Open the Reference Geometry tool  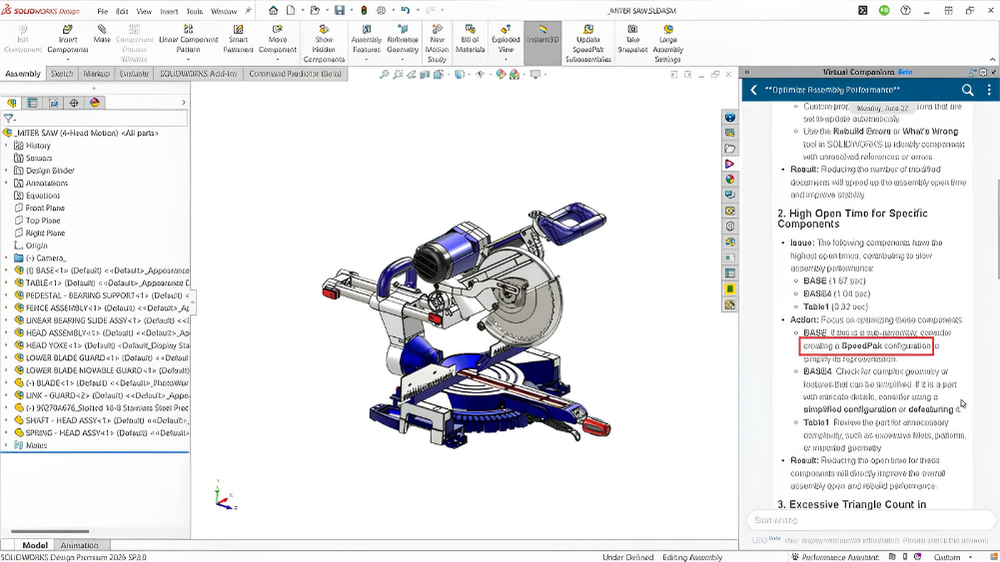[x=402, y=39]
